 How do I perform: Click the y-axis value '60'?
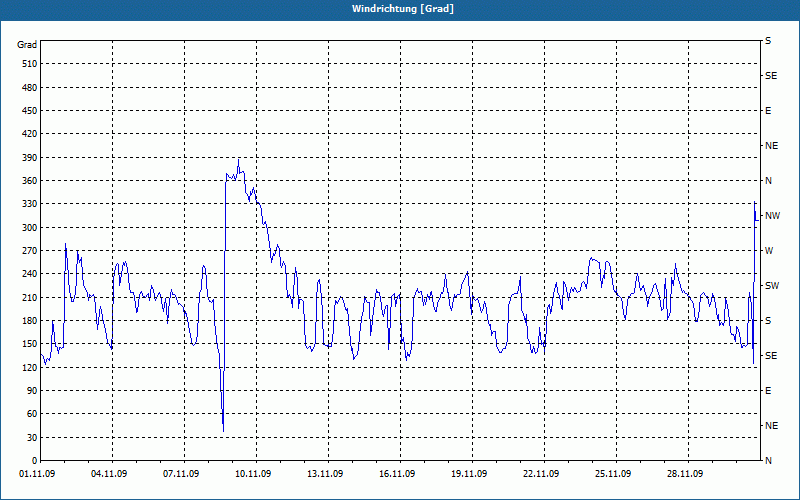tap(33, 414)
